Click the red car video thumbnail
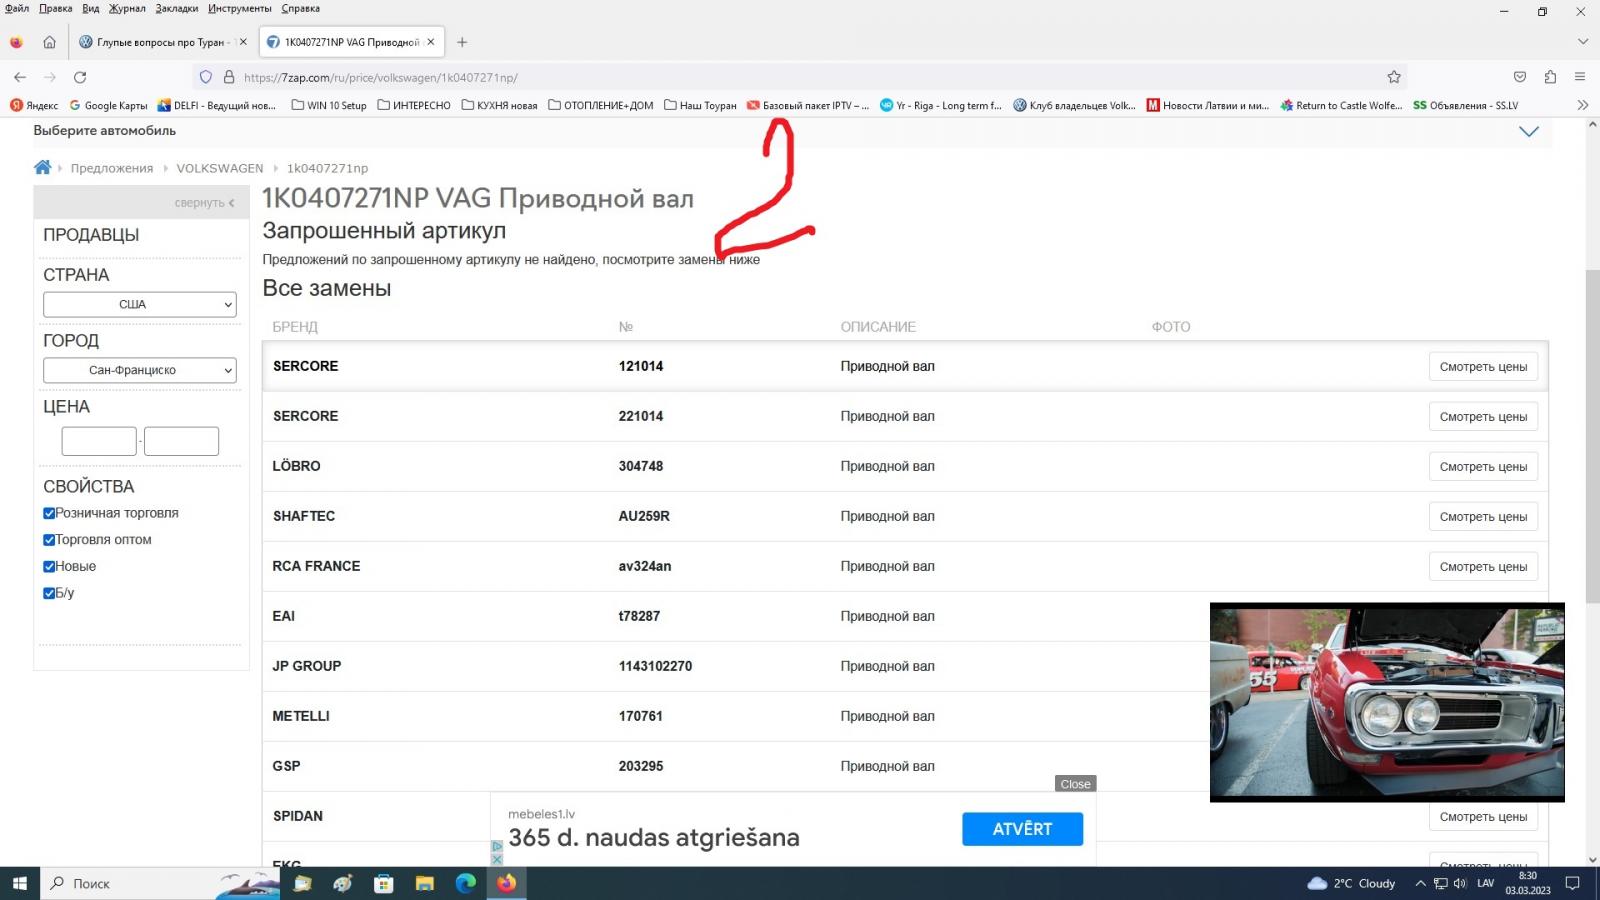1600x900 pixels. point(1387,702)
